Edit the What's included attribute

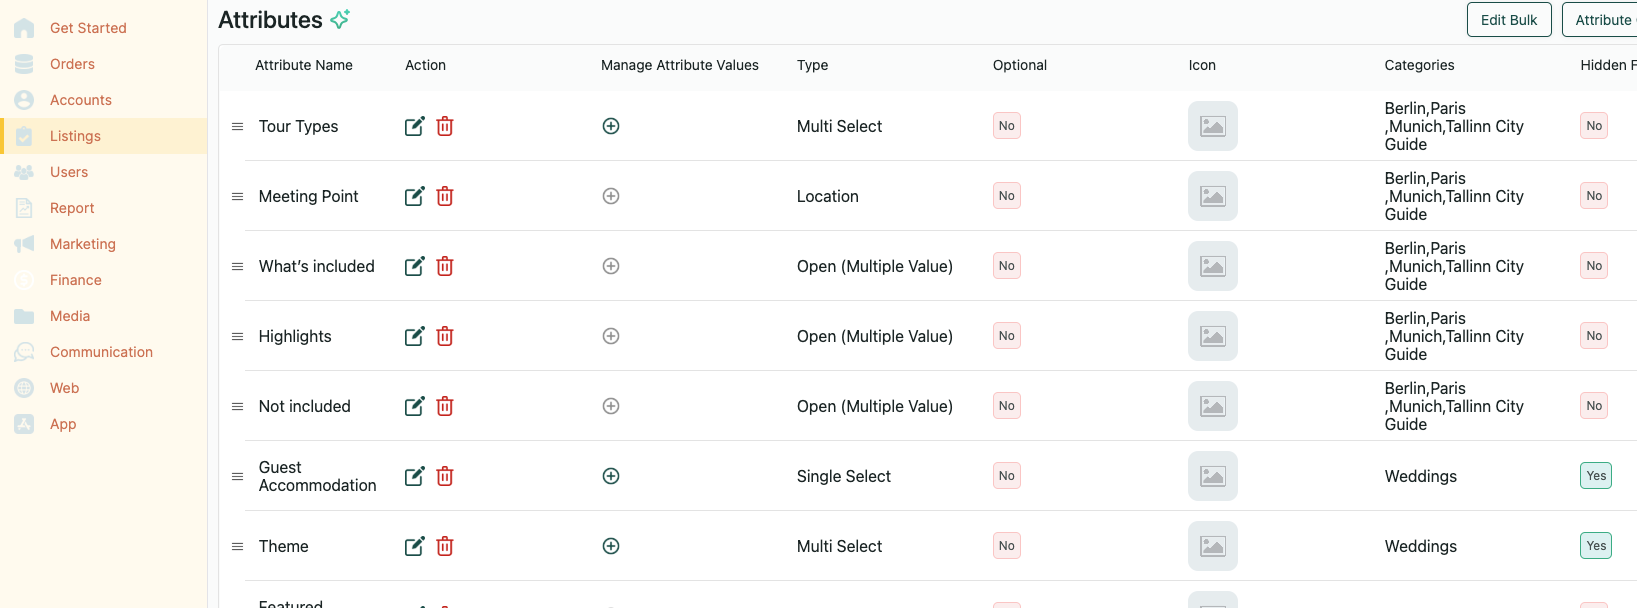tap(414, 266)
